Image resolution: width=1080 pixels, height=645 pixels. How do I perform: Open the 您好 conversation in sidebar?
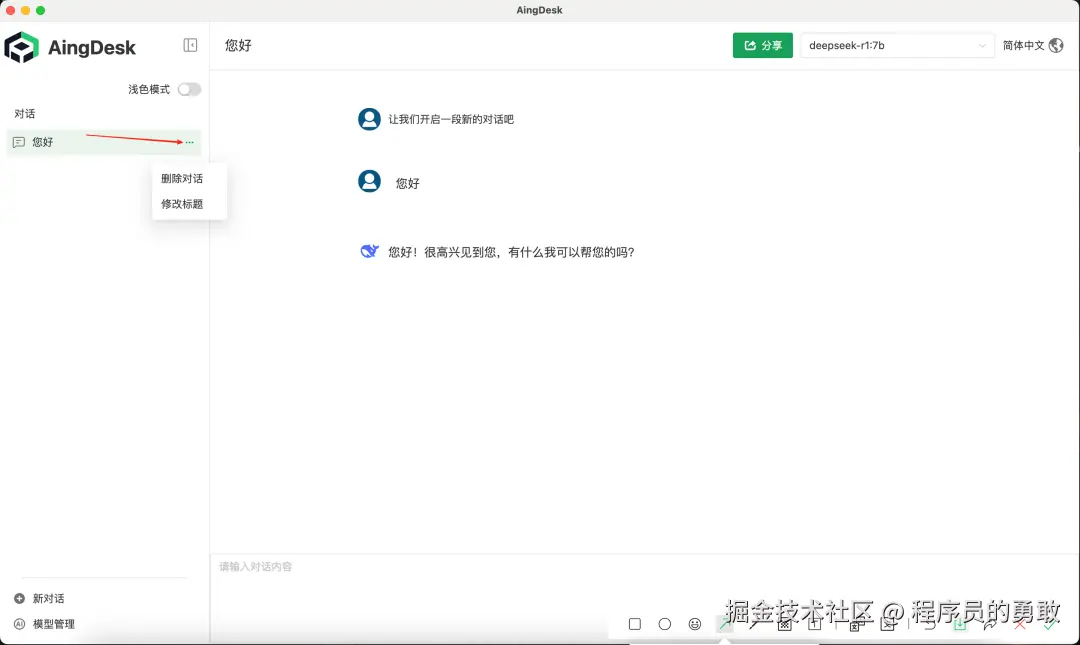point(104,142)
